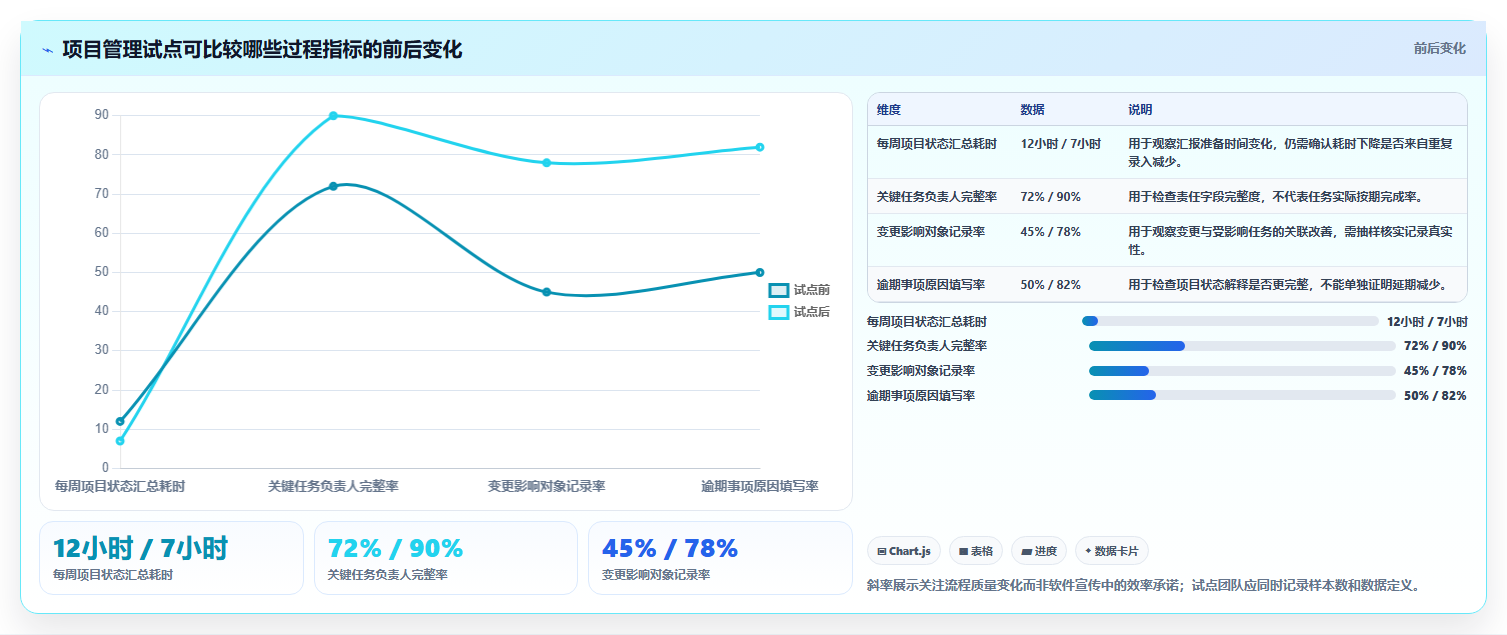
Task: Toggle the 试点后 legend swatch
Action: point(779,312)
